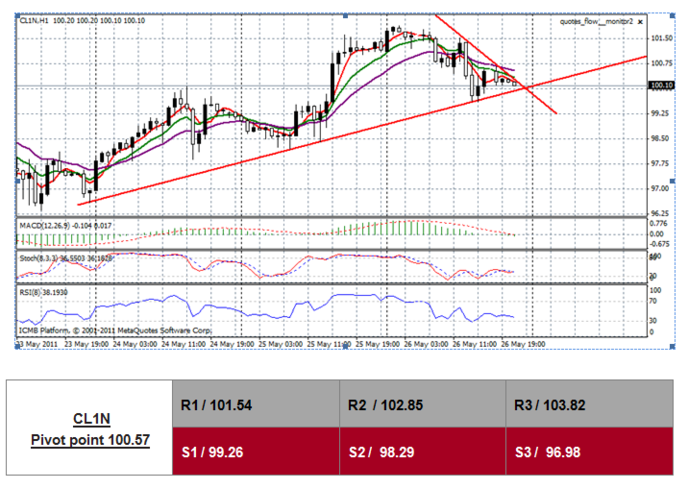Click the 101.50 price axis label
The image size is (688, 489).
point(661,38)
